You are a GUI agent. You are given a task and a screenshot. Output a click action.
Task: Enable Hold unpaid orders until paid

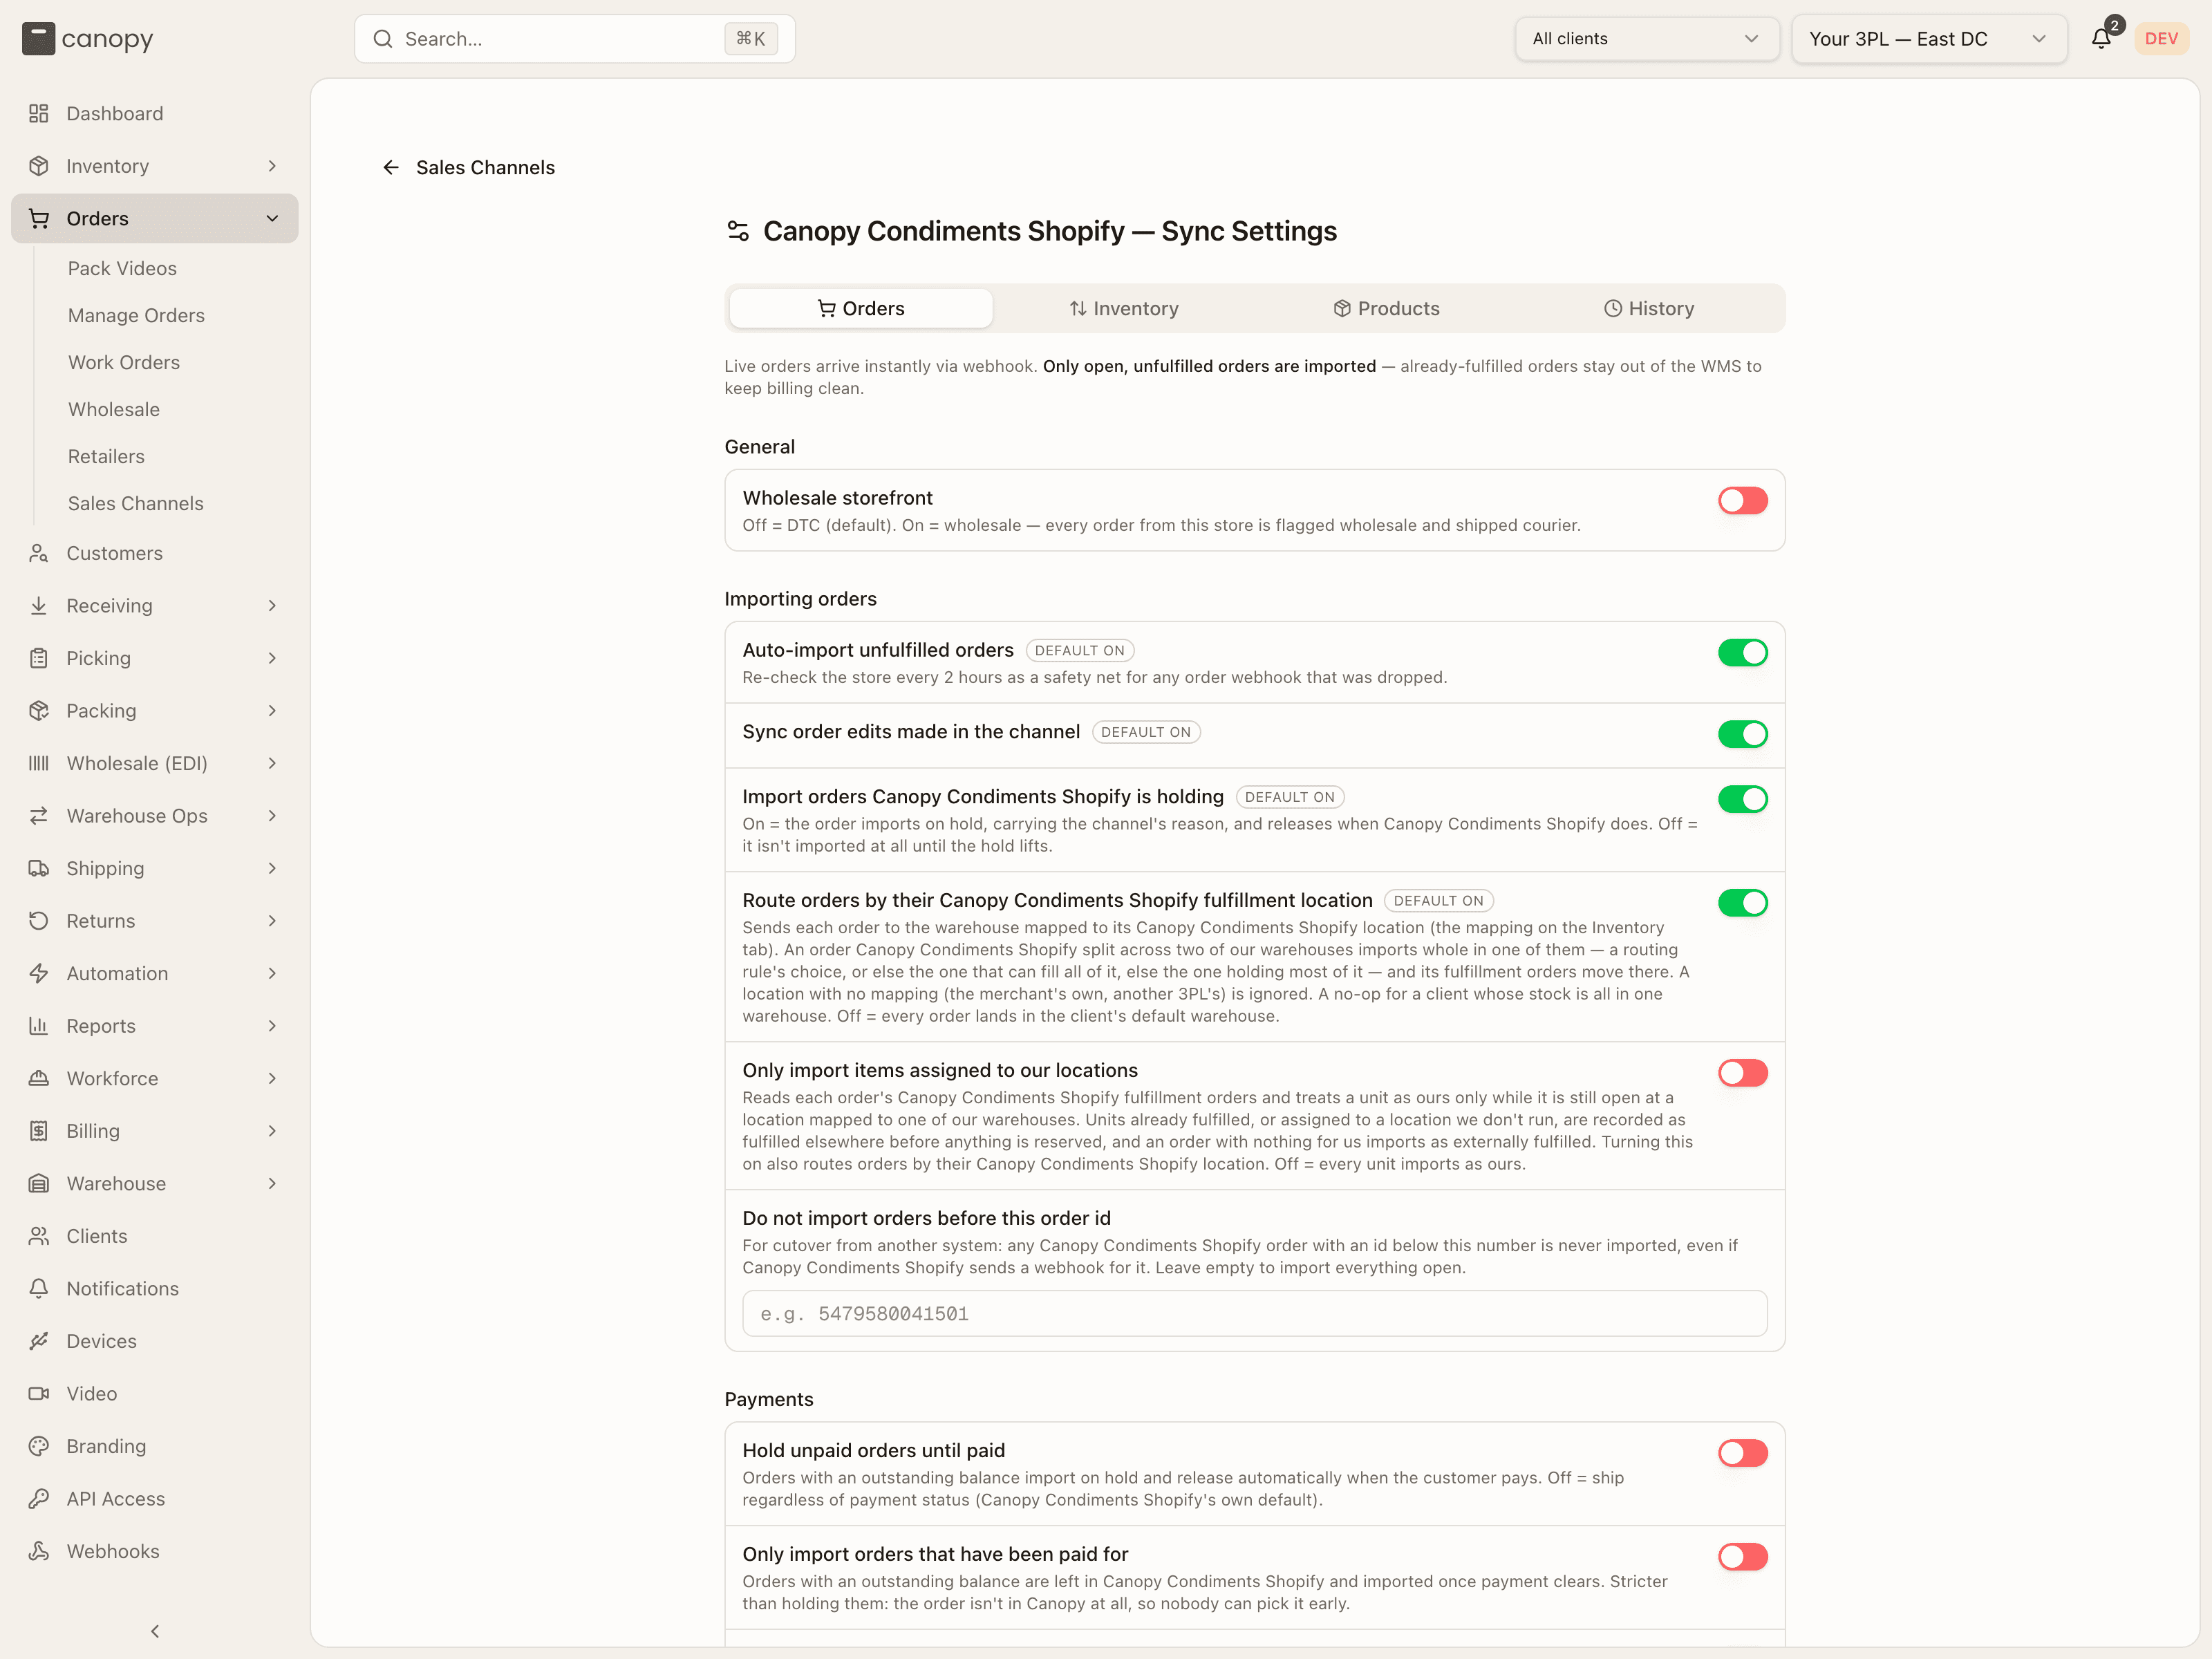[1742, 1452]
